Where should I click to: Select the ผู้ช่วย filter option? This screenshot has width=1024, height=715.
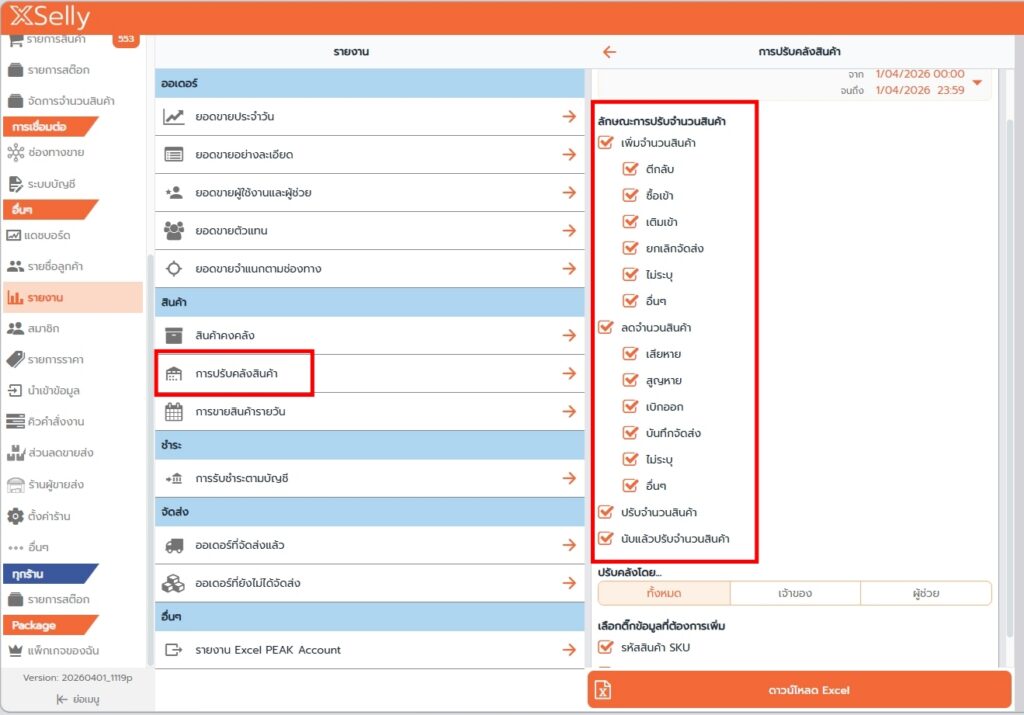pyautogui.click(x=925, y=593)
